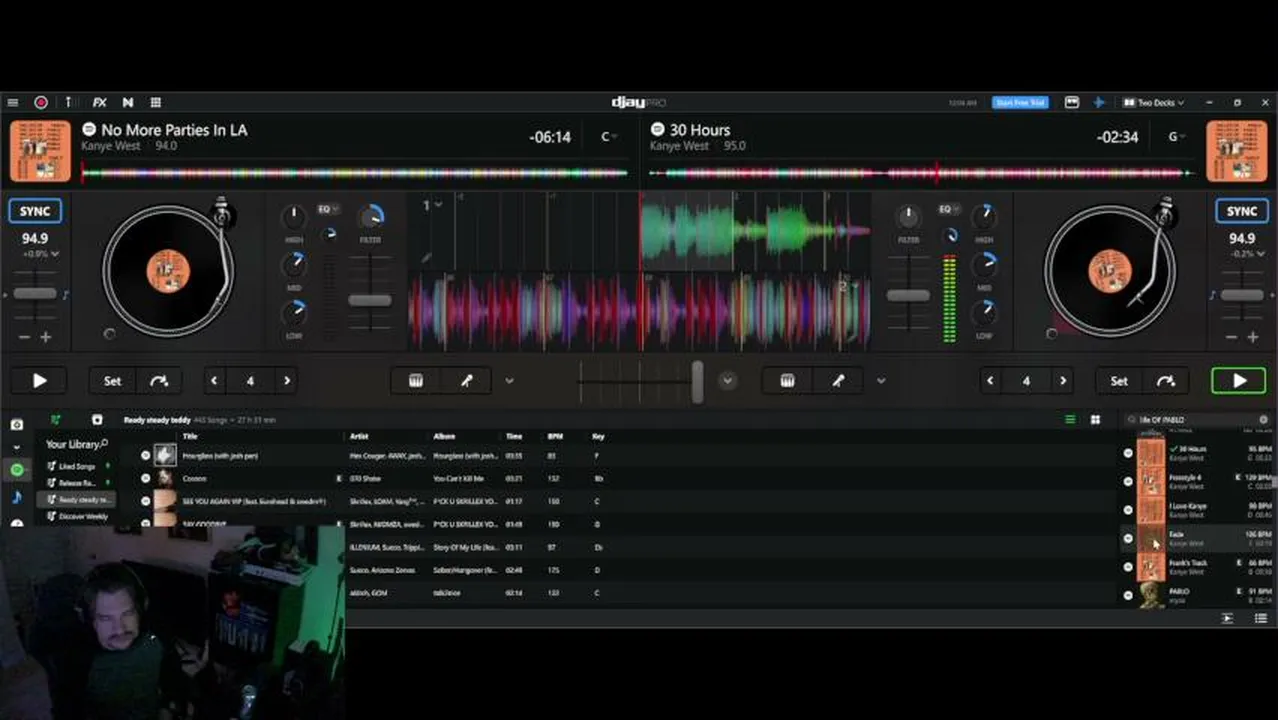Click Set cue on right deck
This screenshot has height=720, width=1278.
(1119, 381)
